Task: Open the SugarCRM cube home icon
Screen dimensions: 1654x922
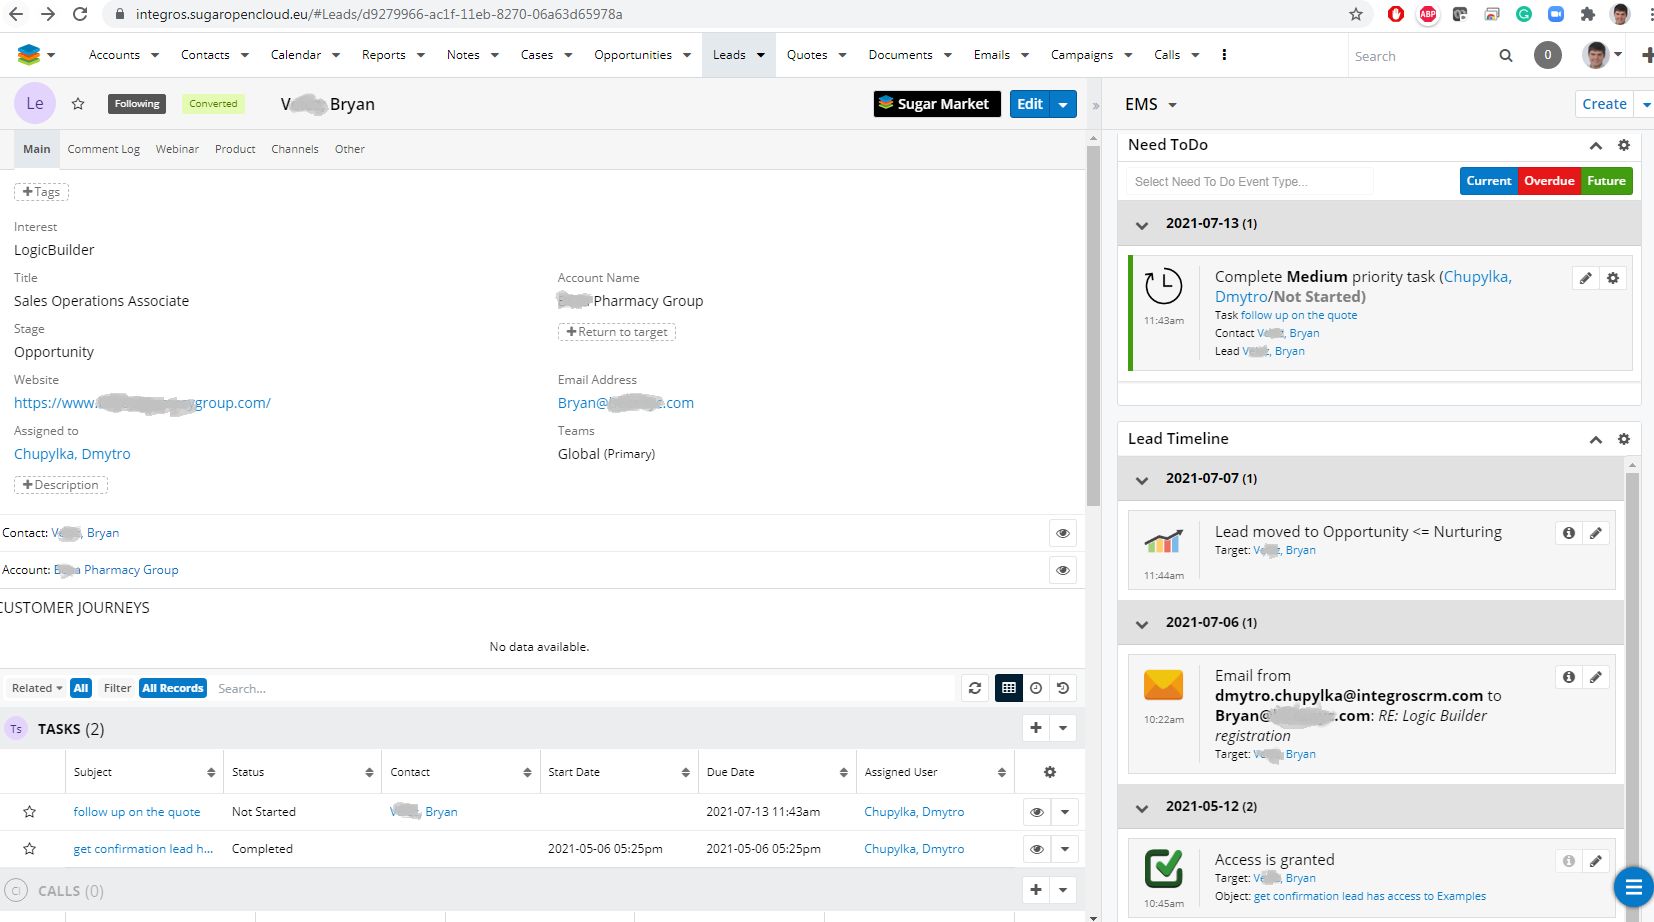Action: [29, 55]
